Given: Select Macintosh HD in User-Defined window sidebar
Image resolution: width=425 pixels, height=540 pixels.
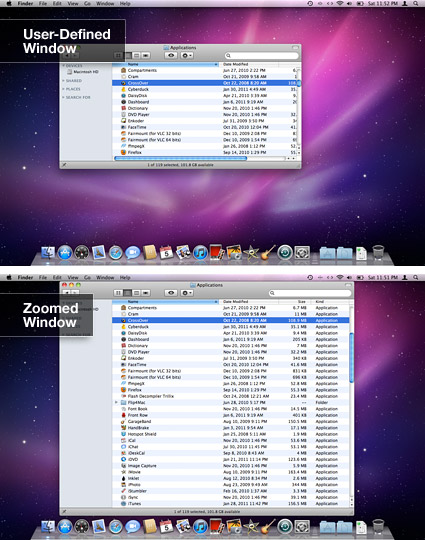Looking at the screenshot, I should [83, 72].
